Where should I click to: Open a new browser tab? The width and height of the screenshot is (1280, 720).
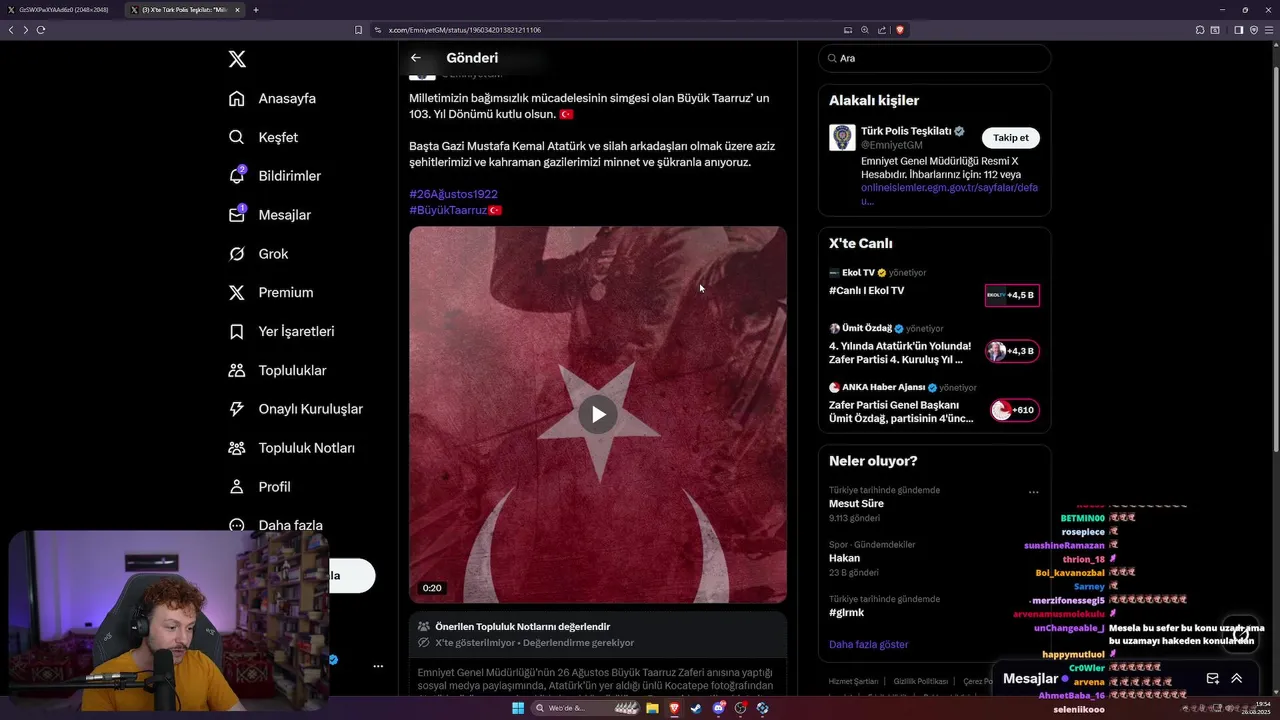256,9
